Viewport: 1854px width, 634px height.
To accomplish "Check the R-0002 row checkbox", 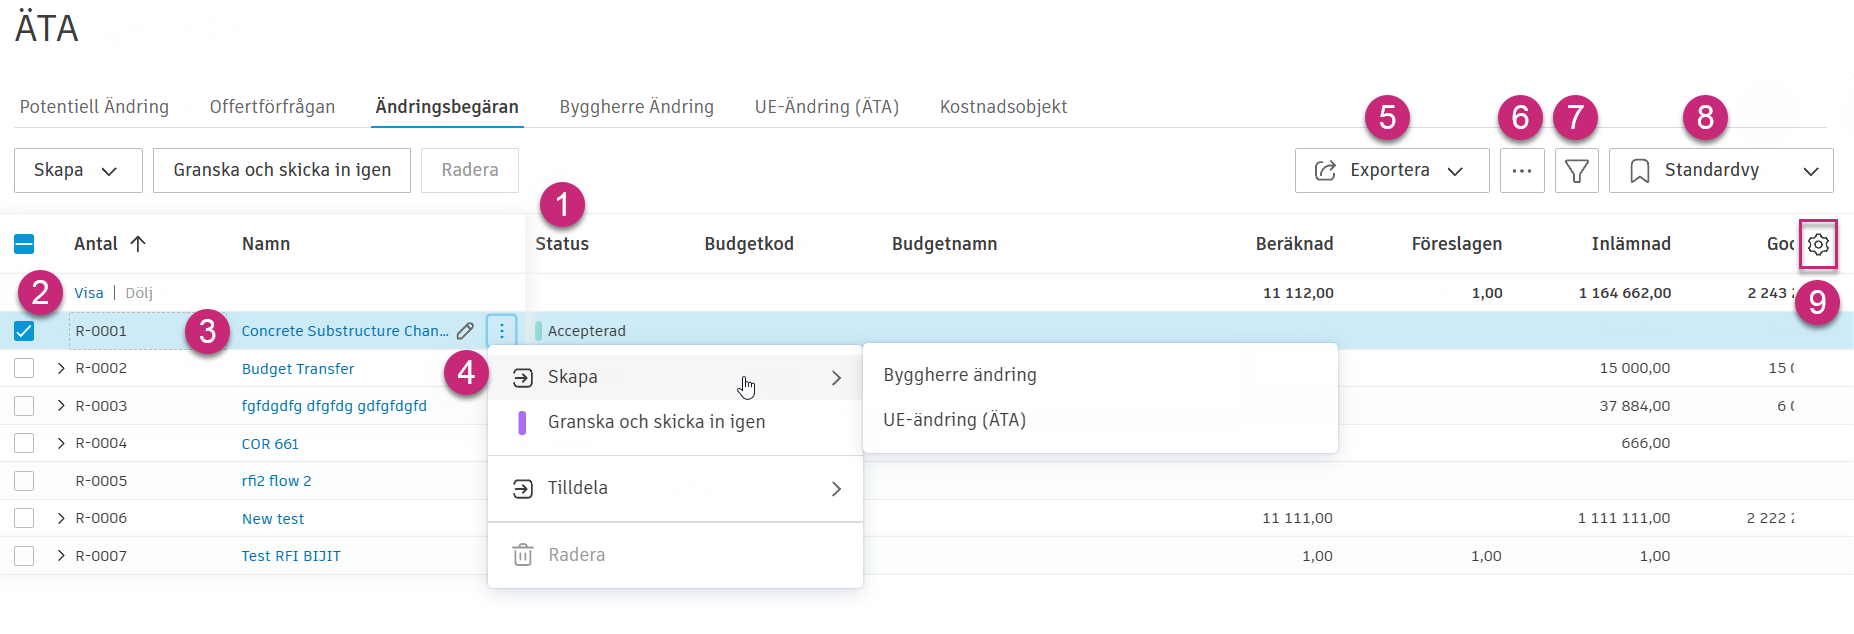I will tap(24, 368).
